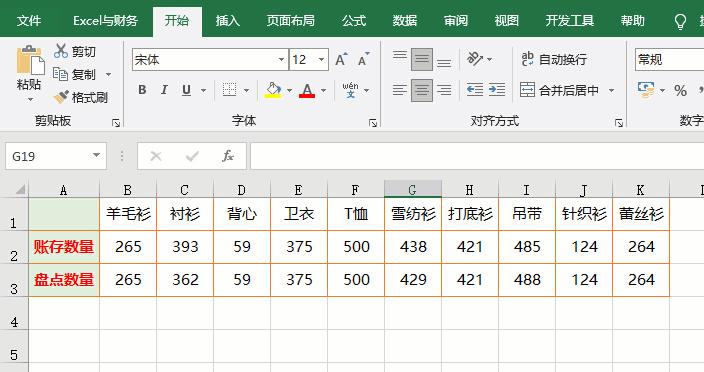Toggle Bold formatting
The image size is (704, 372).
(142, 90)
